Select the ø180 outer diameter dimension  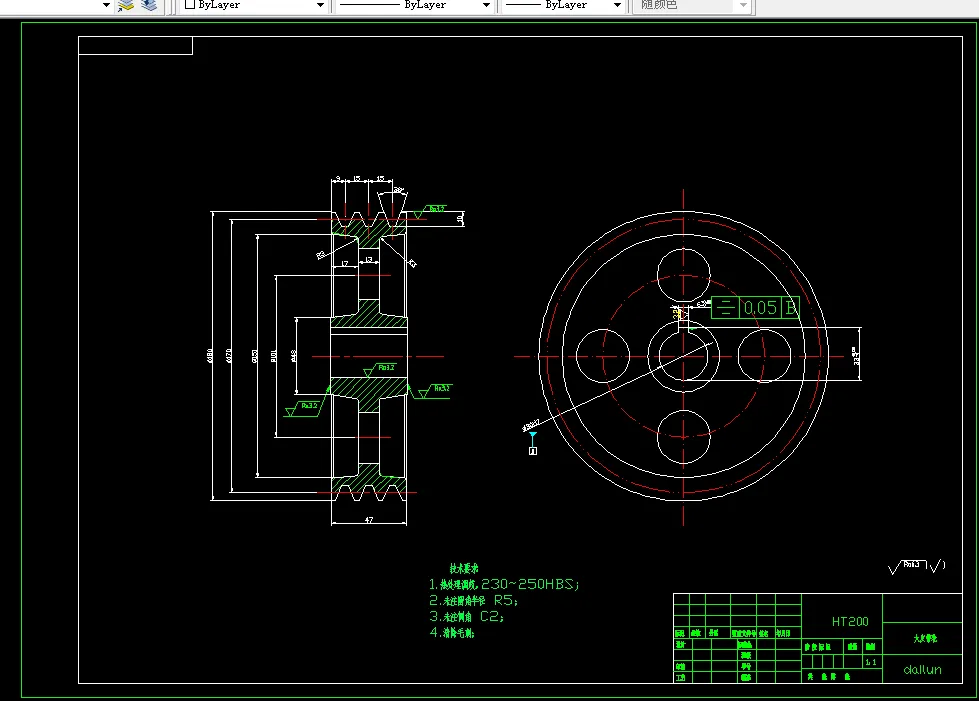210,355
